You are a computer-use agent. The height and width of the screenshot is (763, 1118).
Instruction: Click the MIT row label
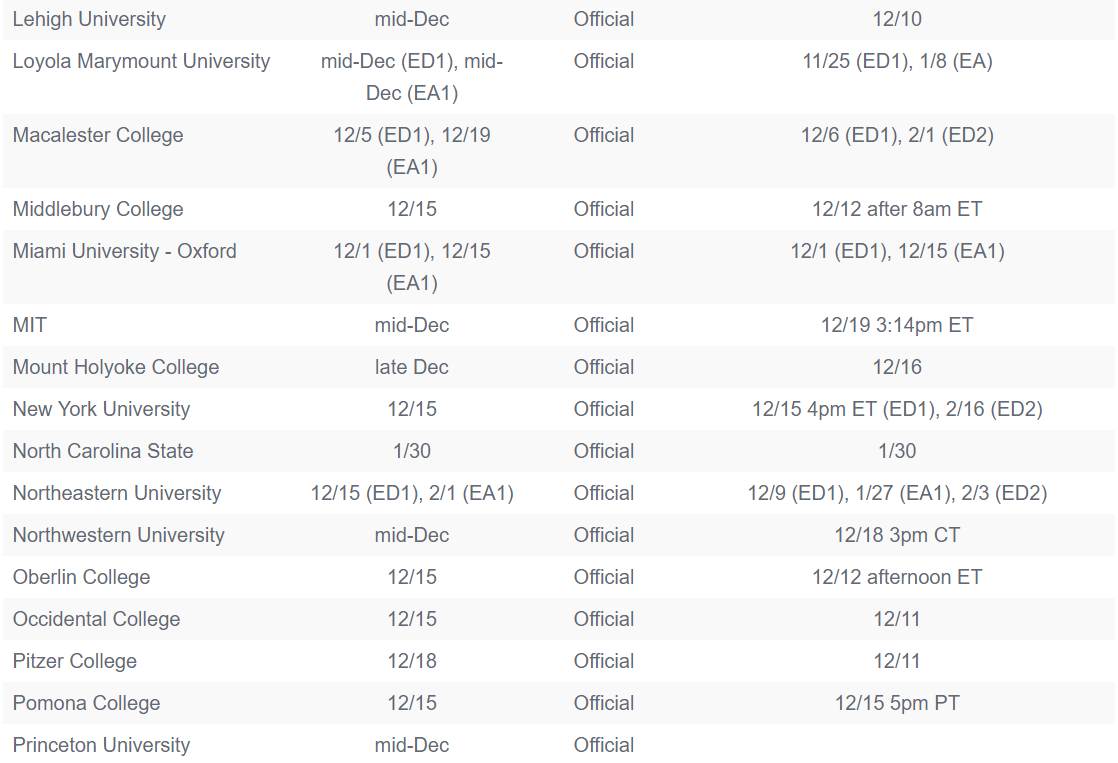click(29, 325)
